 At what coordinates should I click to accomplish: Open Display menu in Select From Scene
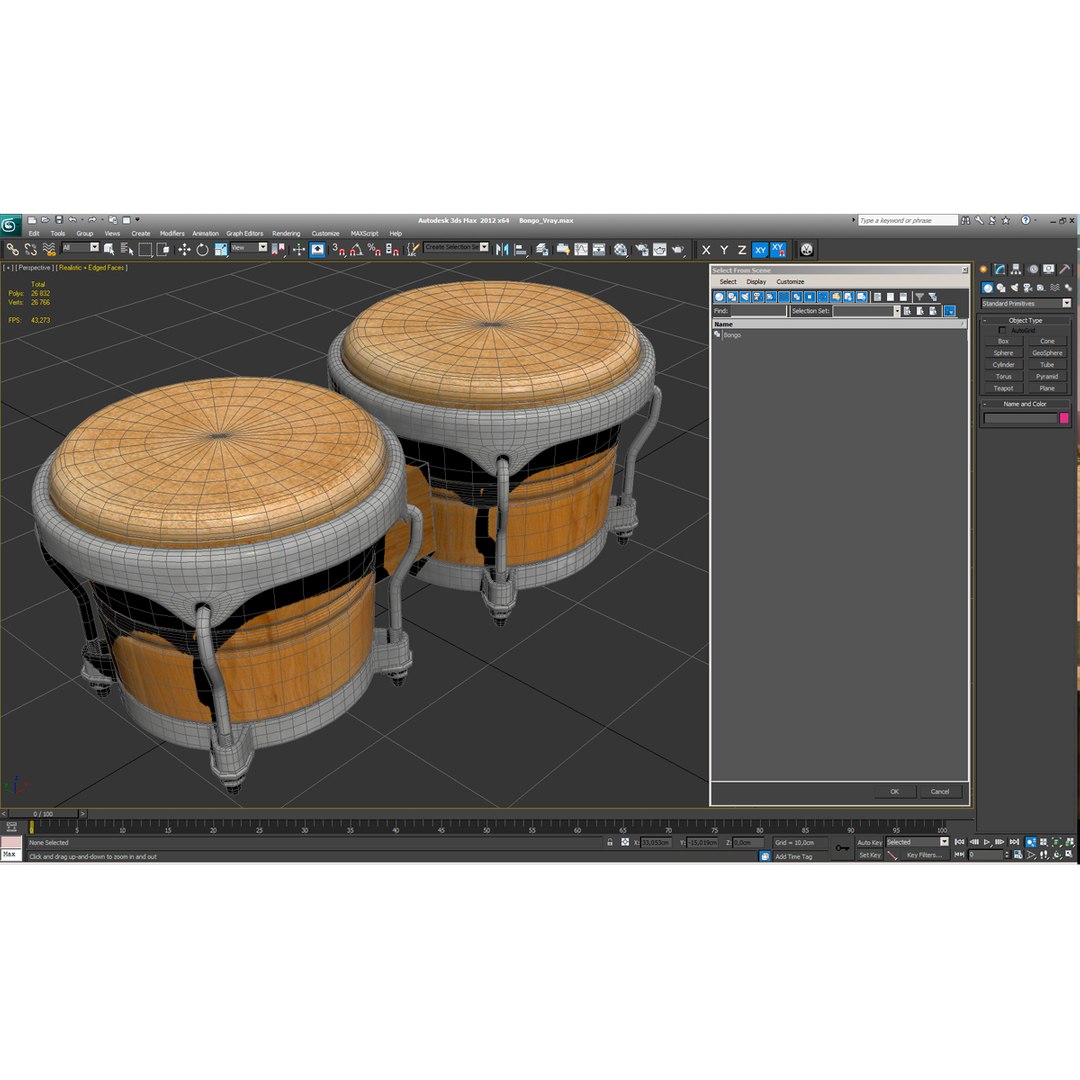pyautogui.click(x=756, y=282)
